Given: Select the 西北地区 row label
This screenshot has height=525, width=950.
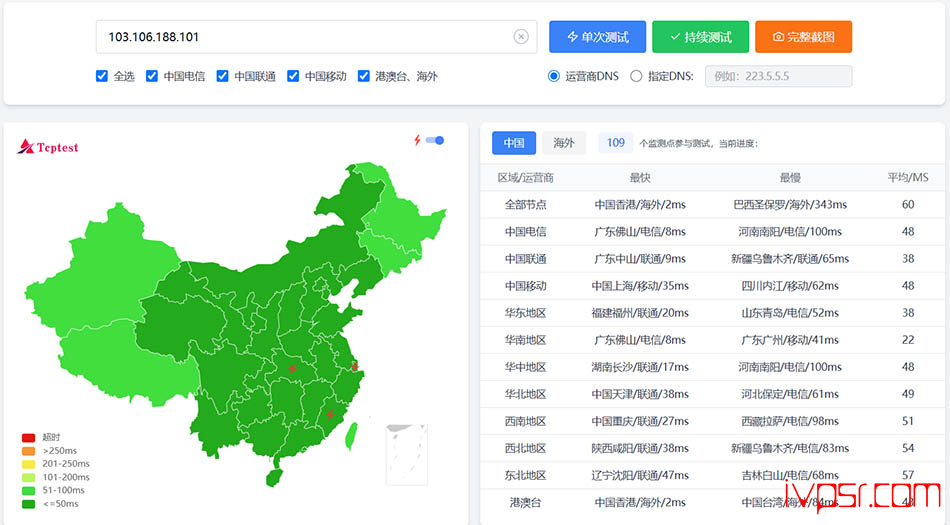Looking at the screenshot, I should pyautogui.click(x=525, y=448).
